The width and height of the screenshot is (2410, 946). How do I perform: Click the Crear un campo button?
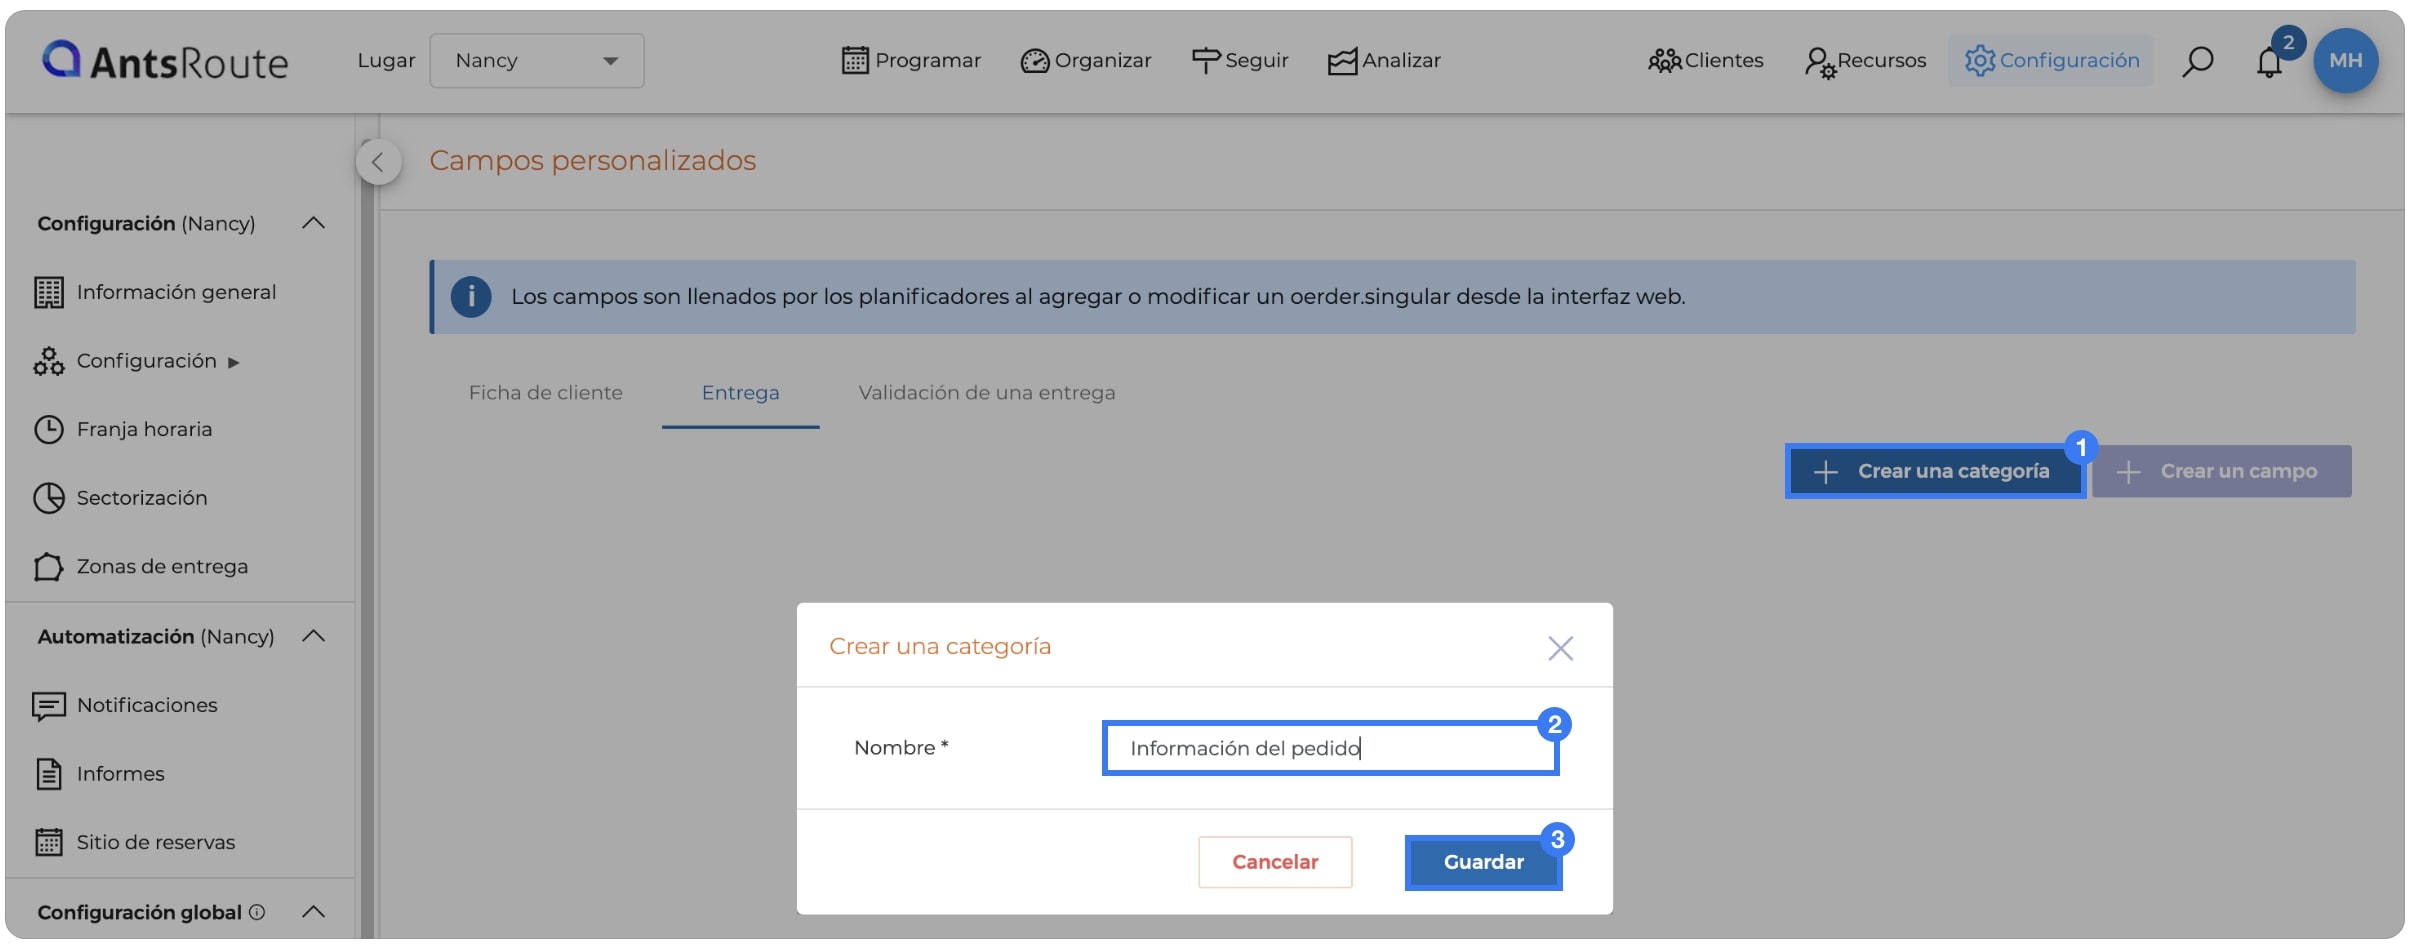click(x=2222, y=471)
